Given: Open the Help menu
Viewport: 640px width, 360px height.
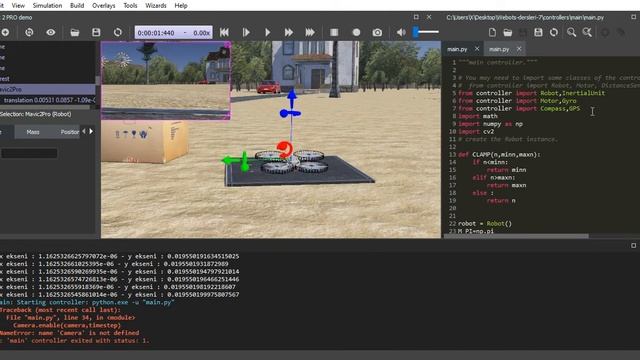Looking at the screenshot, I should [181, 6].
